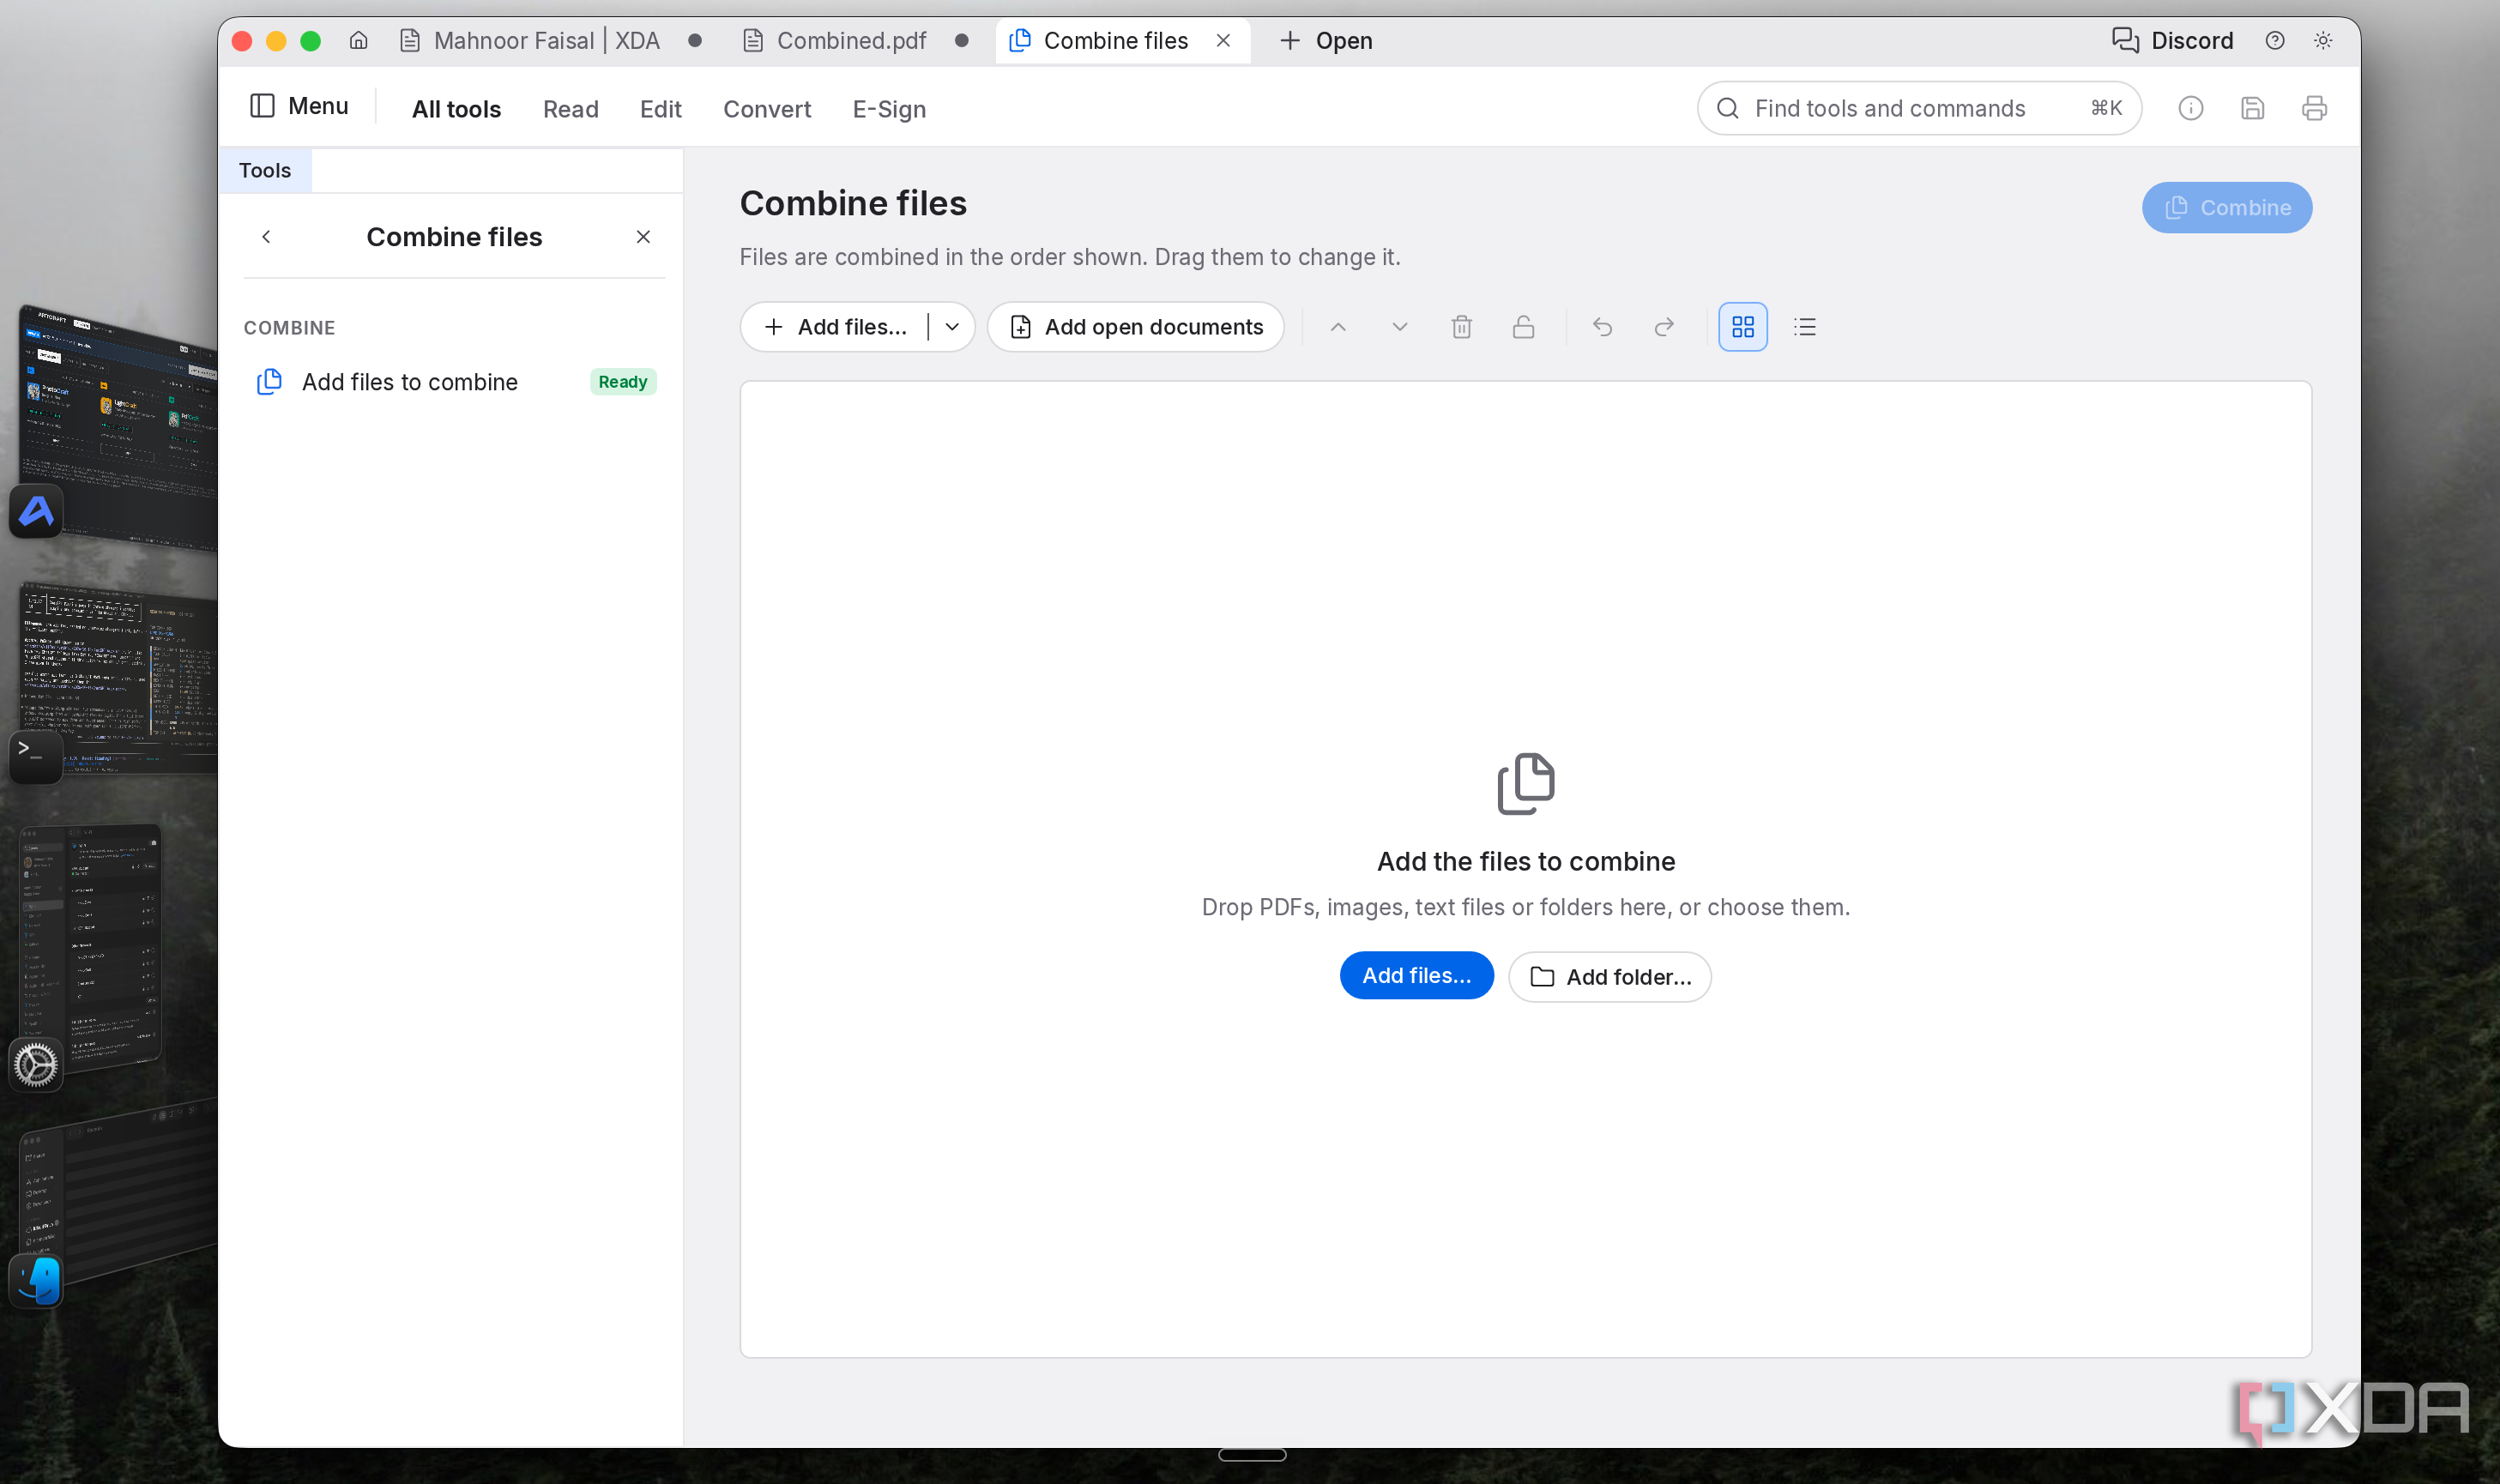
Task: Click the undo arrow icon
Action: 1602,327
